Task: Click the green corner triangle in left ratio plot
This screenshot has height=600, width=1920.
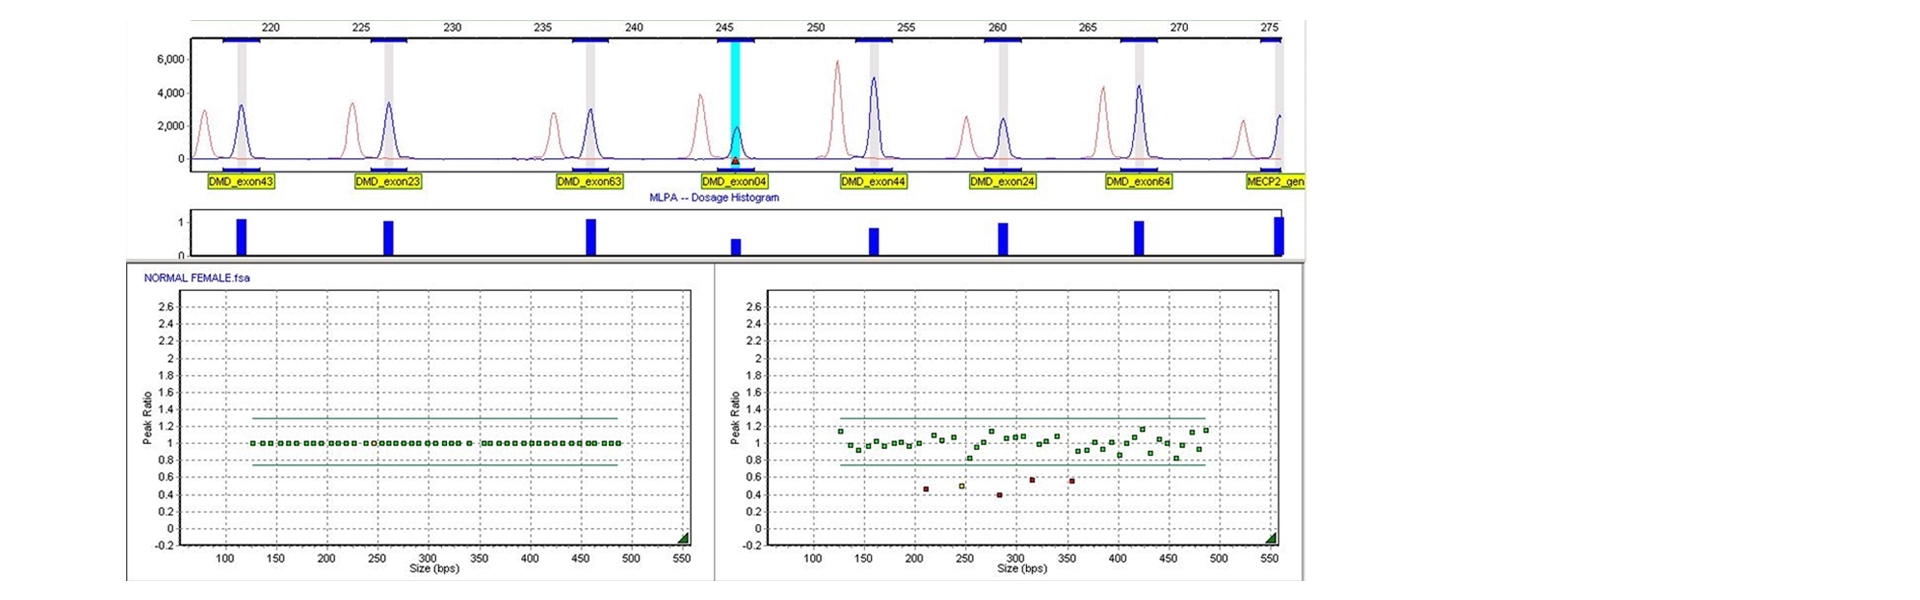Action: 684,539
